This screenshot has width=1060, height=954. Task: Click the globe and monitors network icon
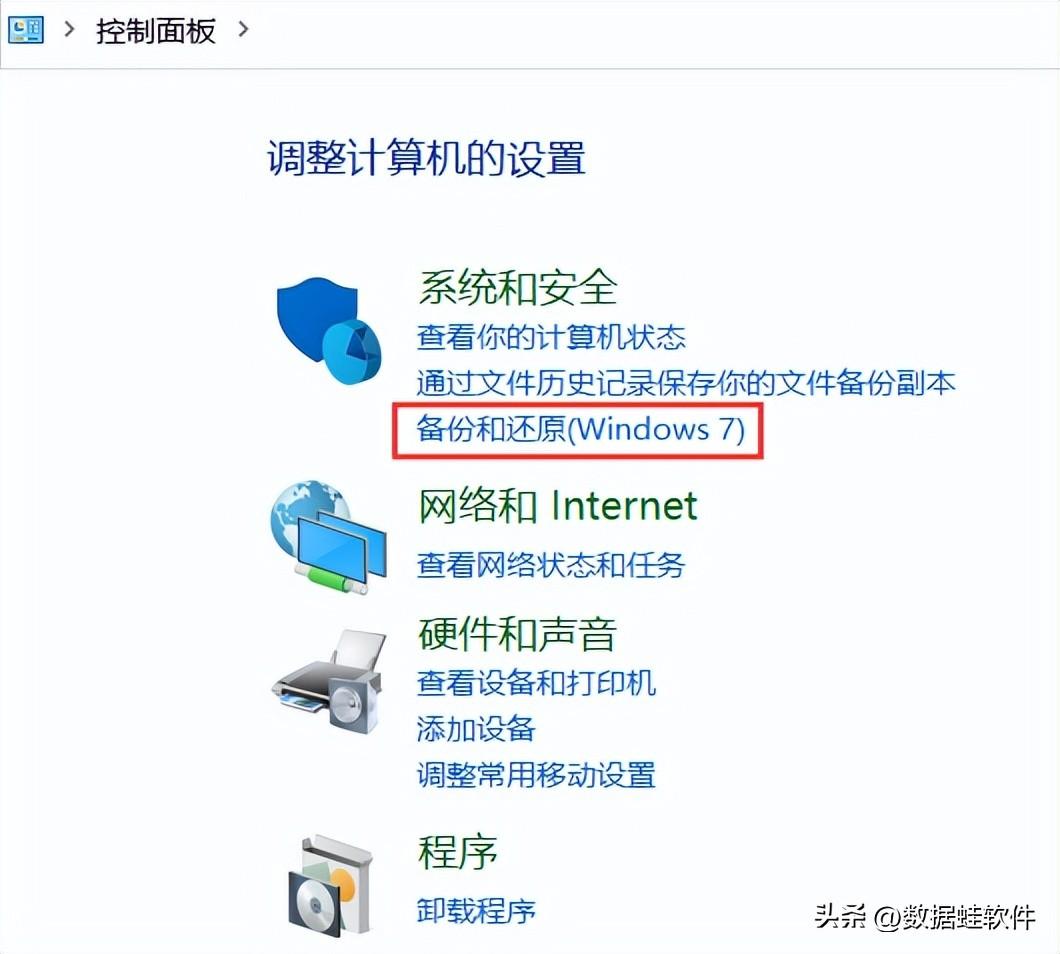coord(329,538)
